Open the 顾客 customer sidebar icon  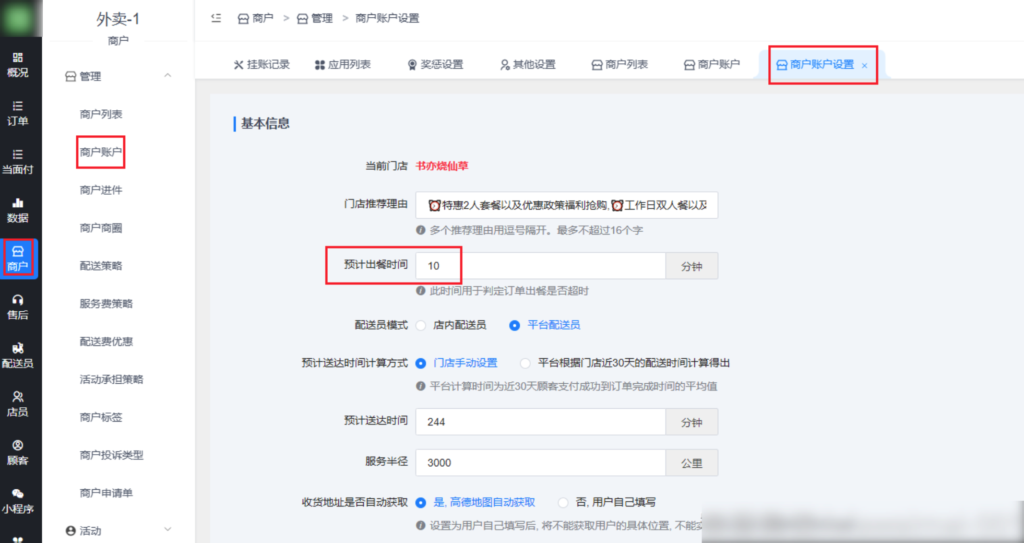click(x=18, y=452)
